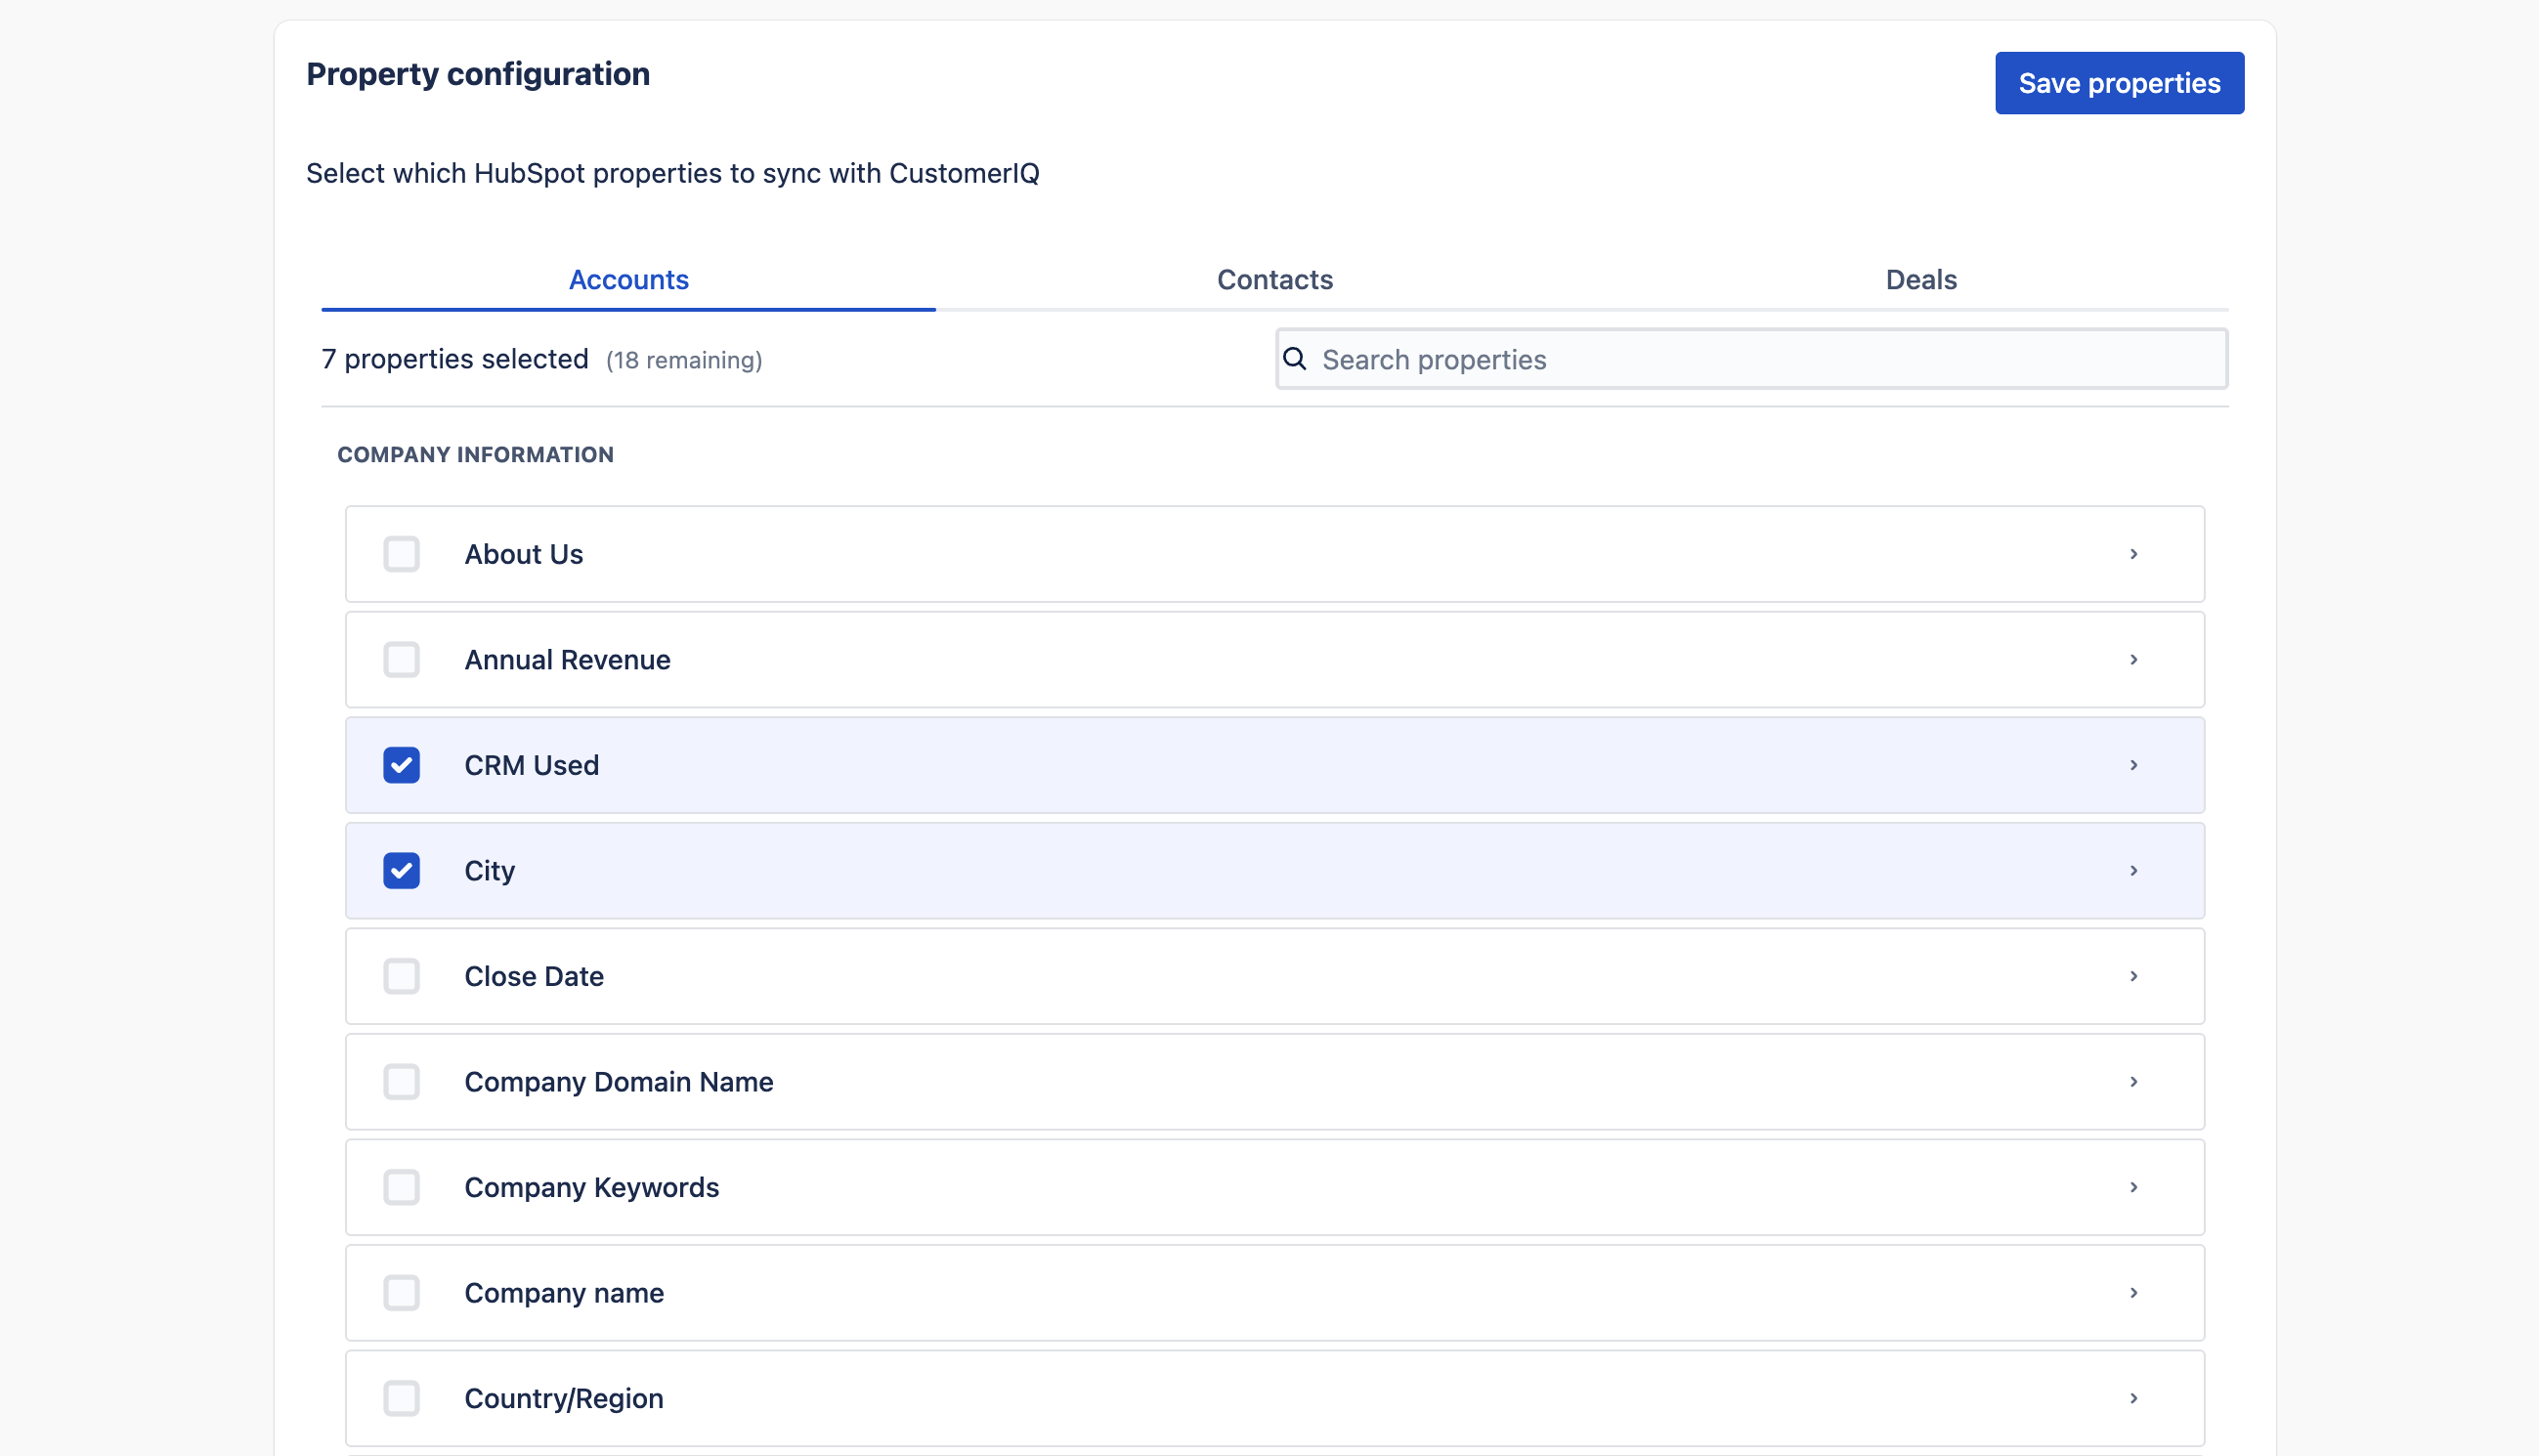
Task: Enable the Annual Revenue checkbox
Action: pyautogui.click(x=401, y=660)
